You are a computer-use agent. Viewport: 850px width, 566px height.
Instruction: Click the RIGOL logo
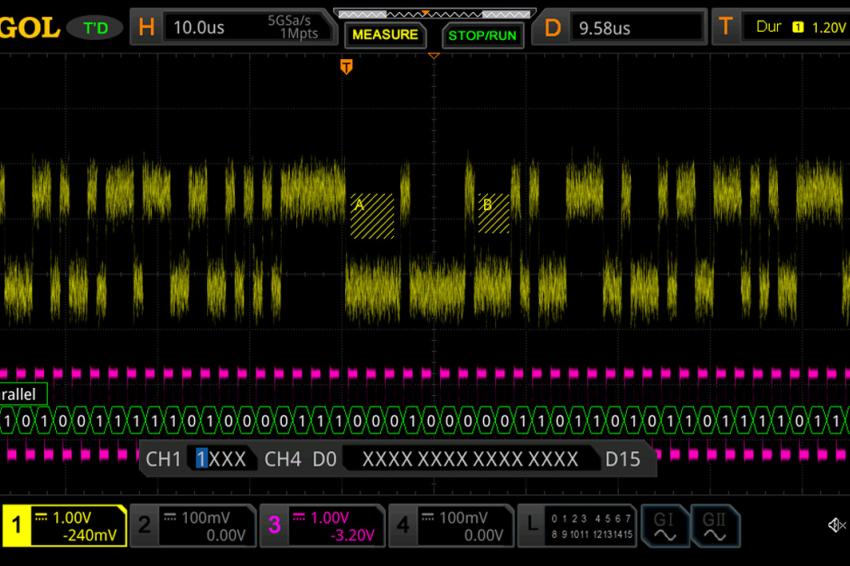[x=29, y=28]
